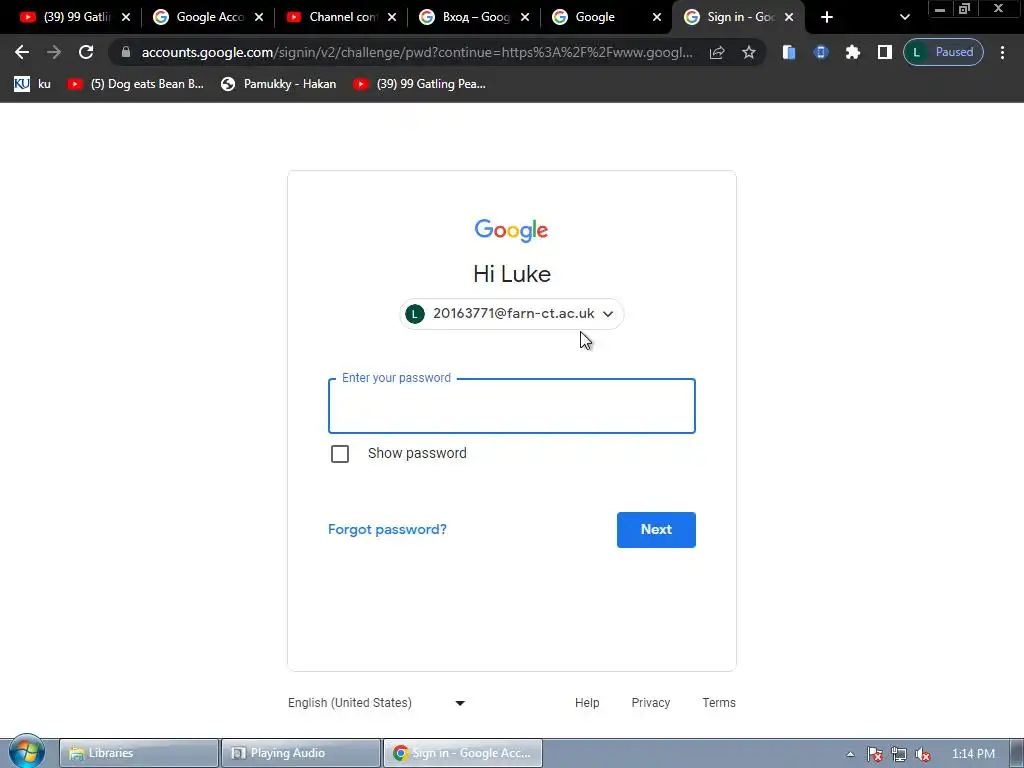Go back using the browser back arrow
The image size is (1024, 768).
(x=22, y=52)
